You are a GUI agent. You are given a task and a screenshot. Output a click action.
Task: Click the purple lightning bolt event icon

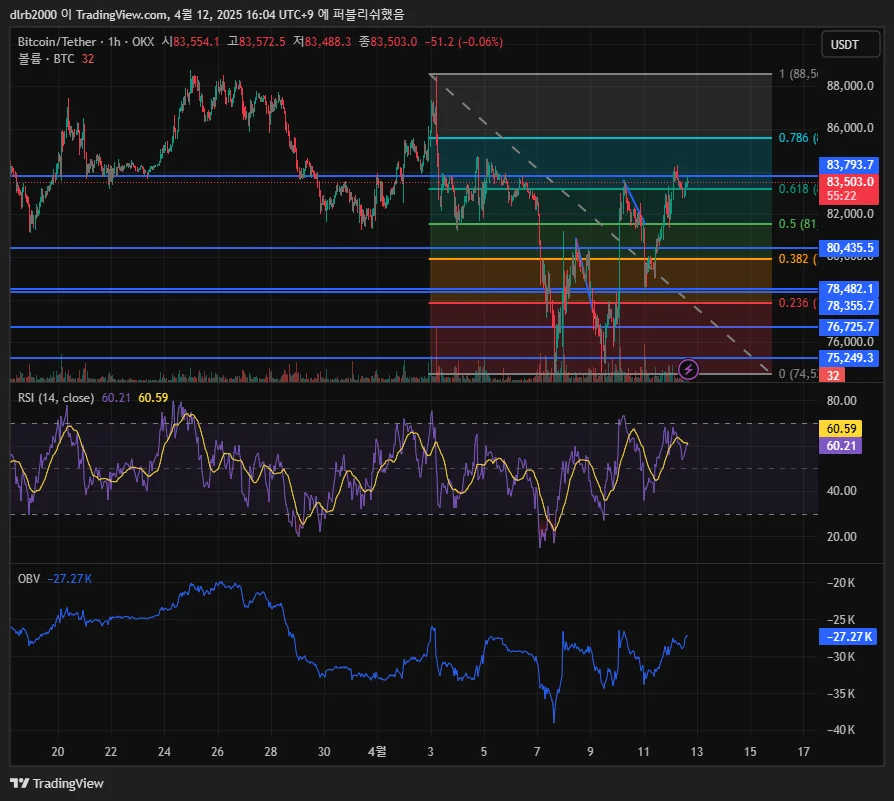click(x=688, y=370)
